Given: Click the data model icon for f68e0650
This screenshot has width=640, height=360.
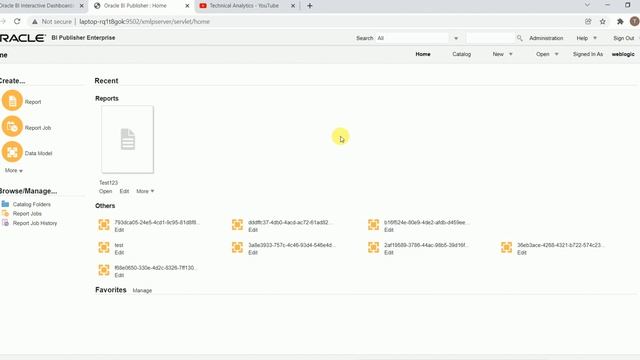Looking at the screenshot, I should click(104, 270).
